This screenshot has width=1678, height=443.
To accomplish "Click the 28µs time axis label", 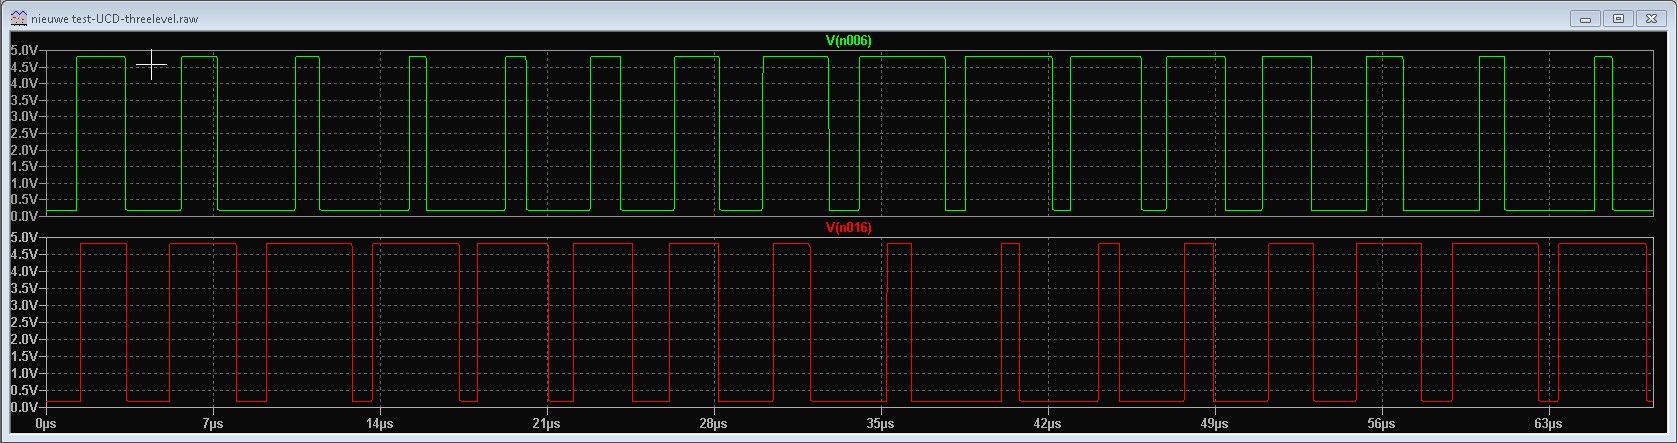I will [713, 424].
